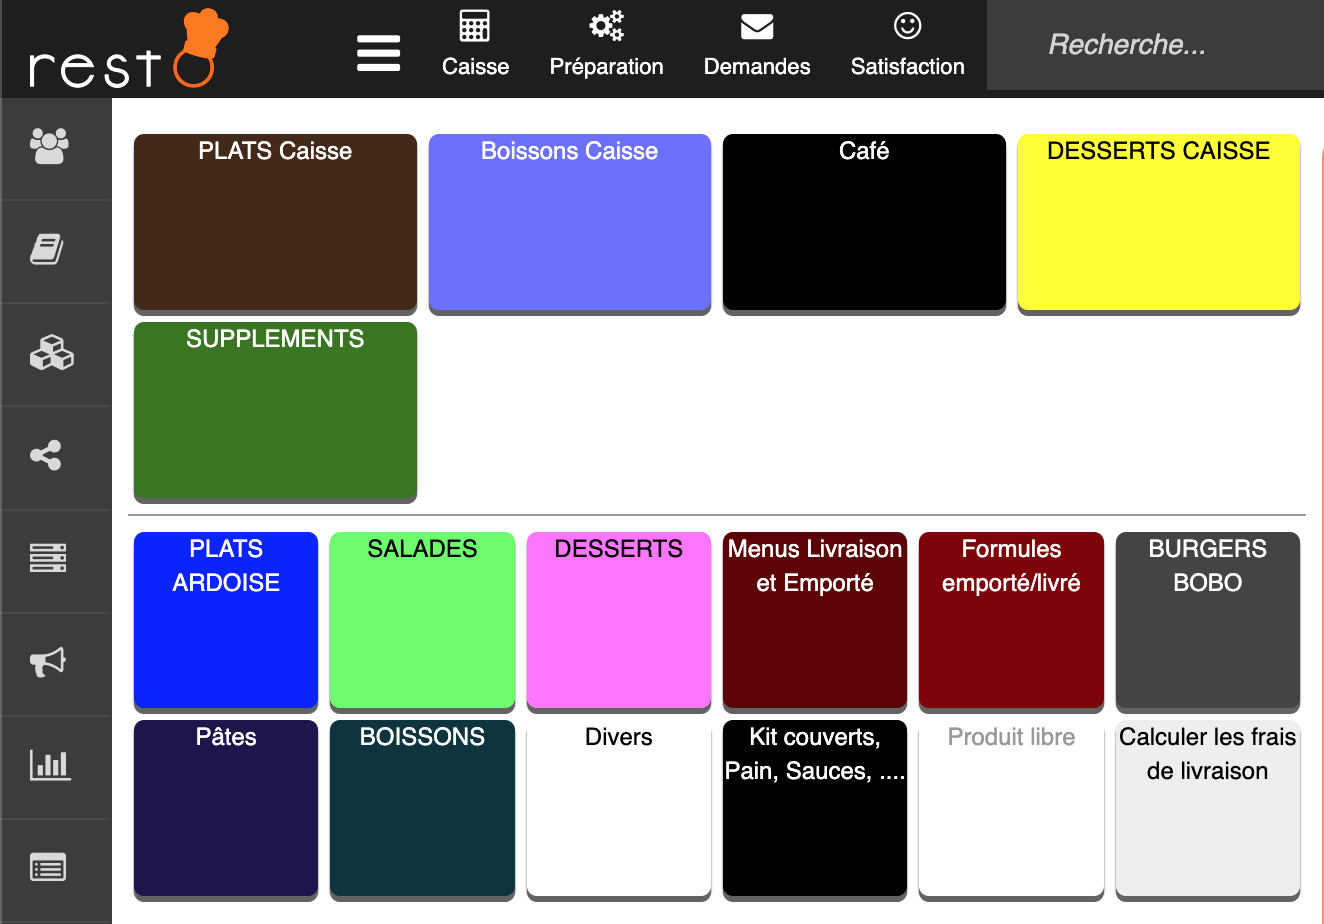Open the book icon in sidebar
This screenshot has height=924, width=1324.
click(x=47, y=249)
